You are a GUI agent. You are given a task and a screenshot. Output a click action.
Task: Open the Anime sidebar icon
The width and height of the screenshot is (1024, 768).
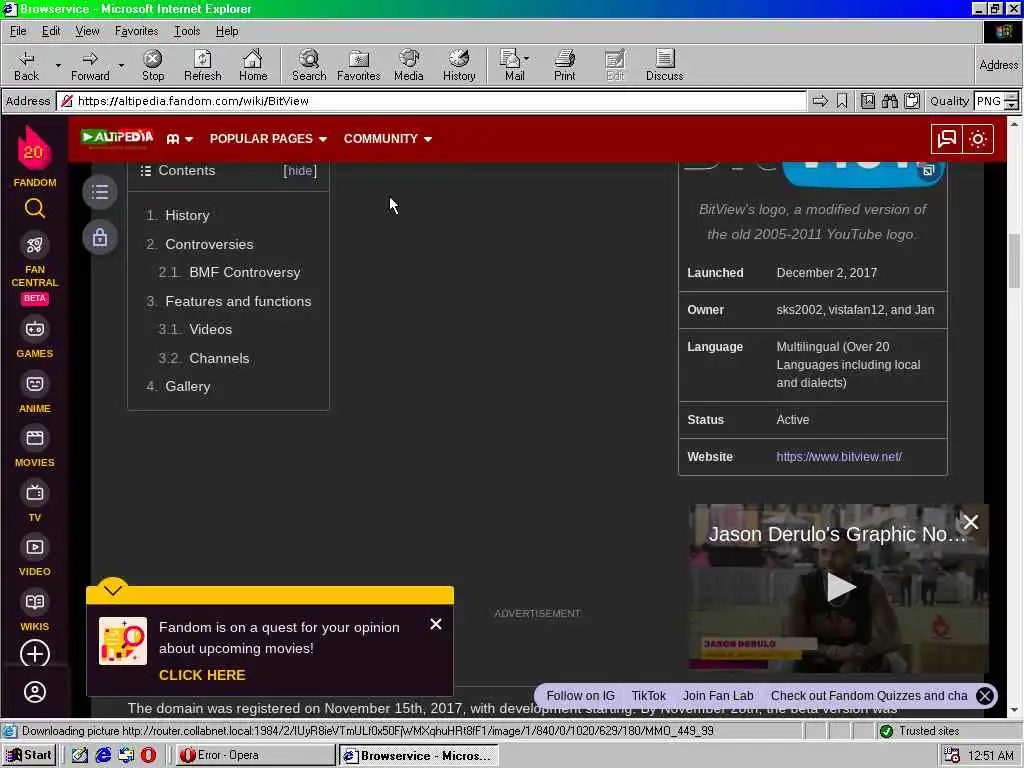tap(35, 384)
